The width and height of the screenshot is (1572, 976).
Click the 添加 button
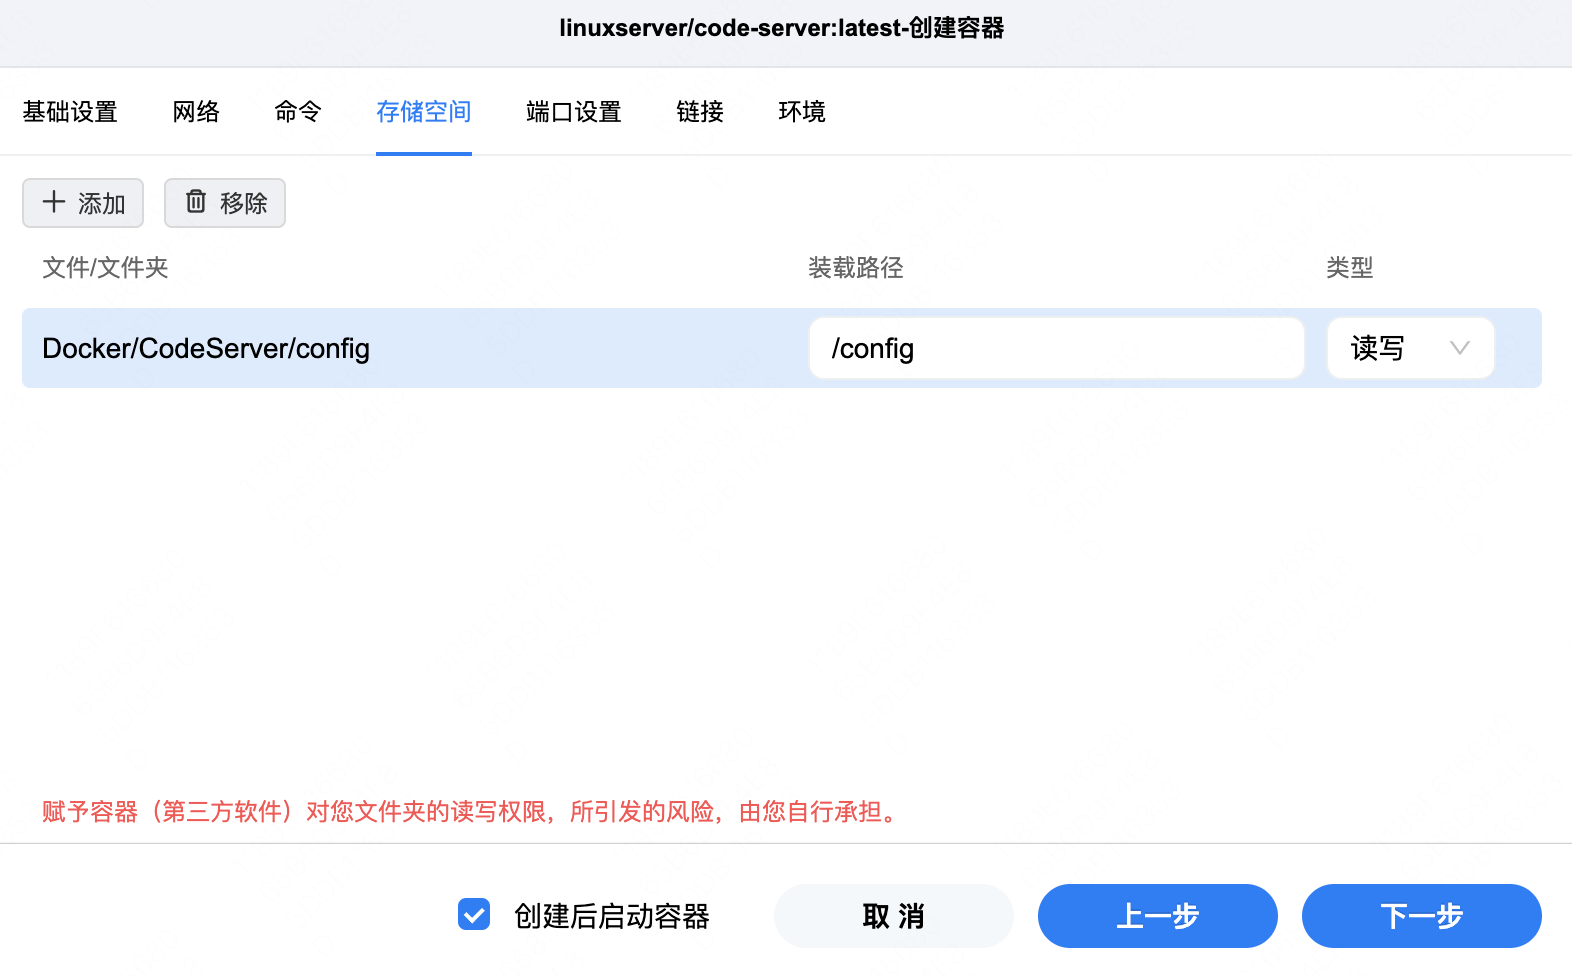click(83, 203)
